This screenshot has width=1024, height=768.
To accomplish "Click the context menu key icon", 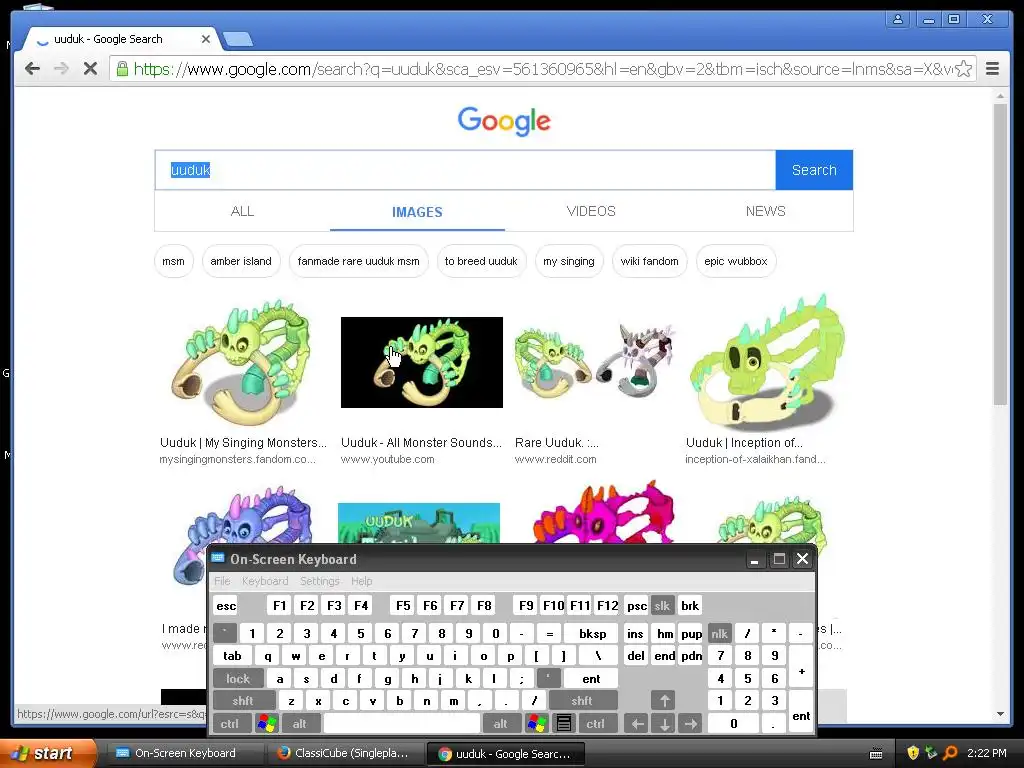I will coord(564,724).
